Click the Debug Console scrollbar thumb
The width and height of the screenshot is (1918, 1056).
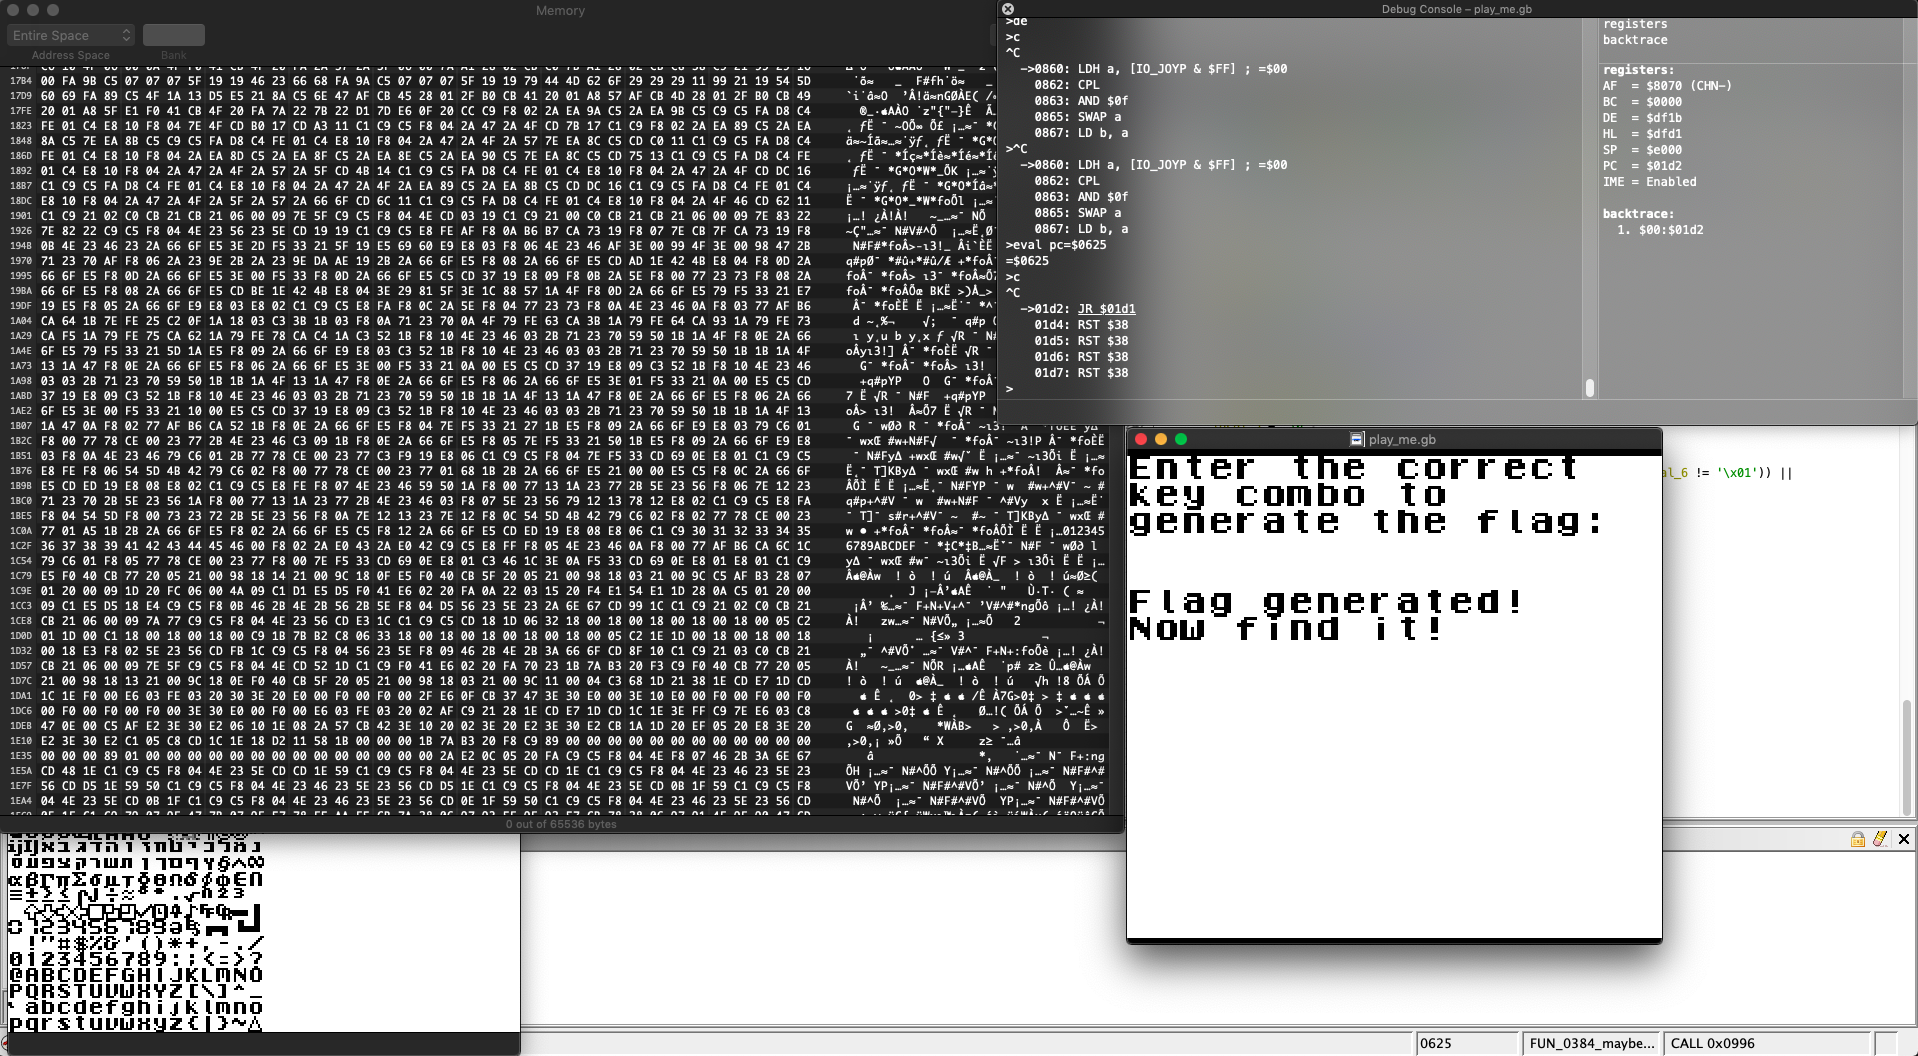[1590, 388]
